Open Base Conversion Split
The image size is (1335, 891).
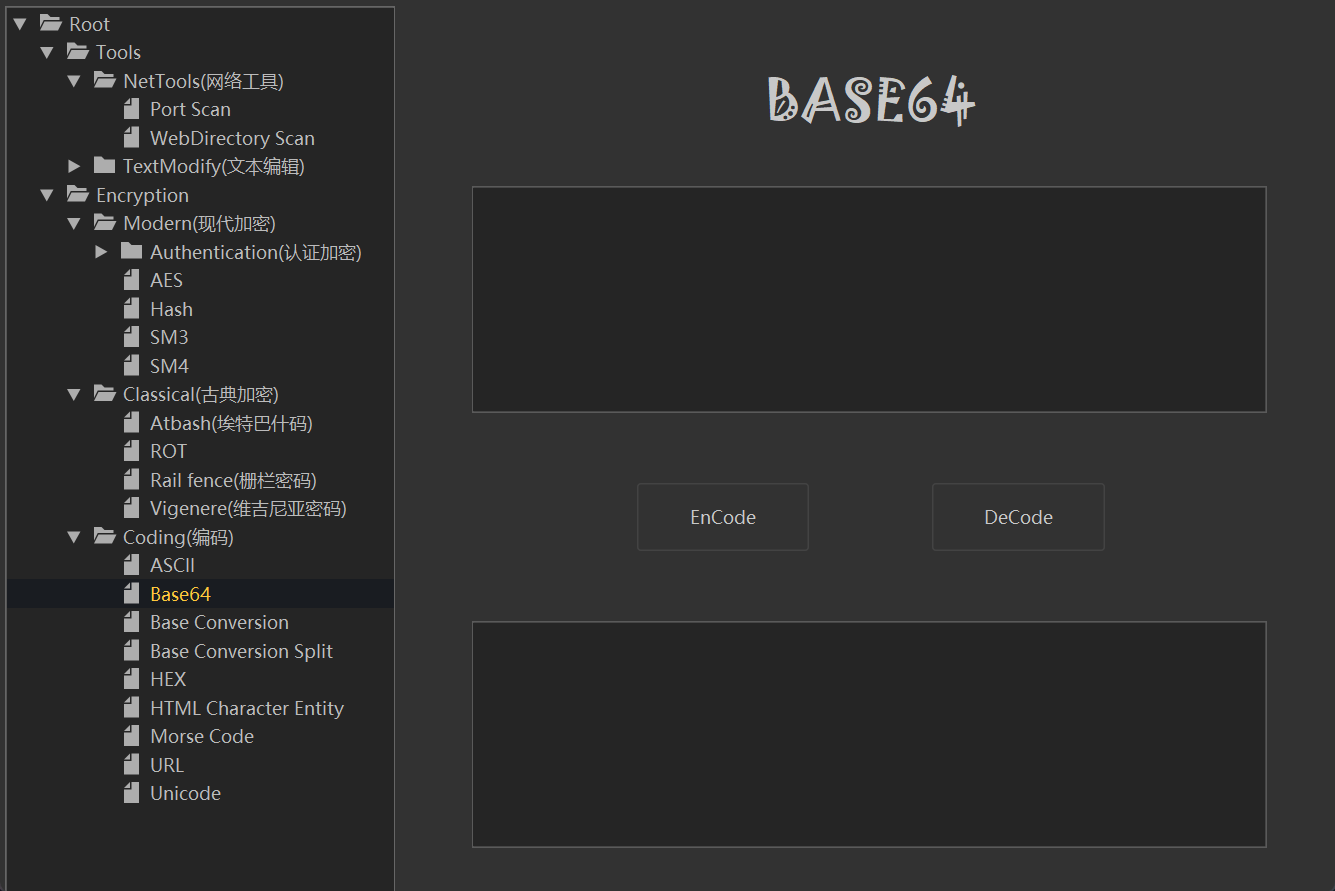[x=241, y=651]
